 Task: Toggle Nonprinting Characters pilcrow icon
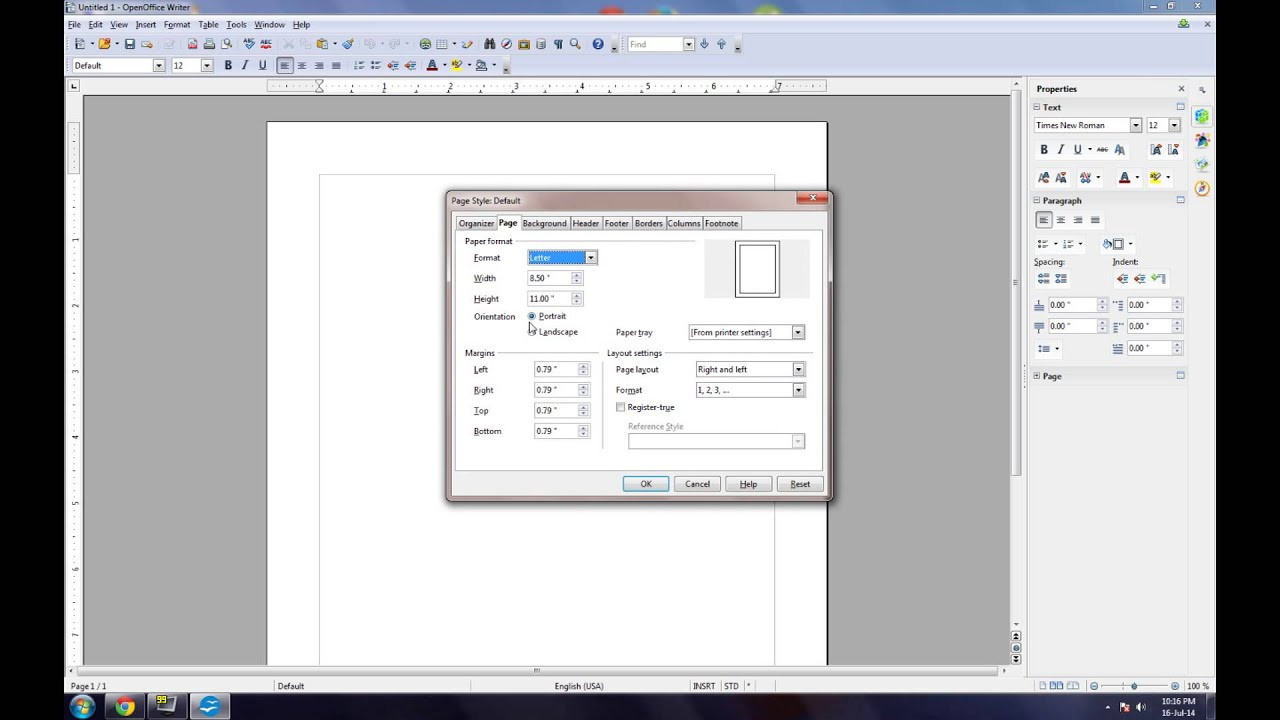pyautogui.click(x=558, y=44)
